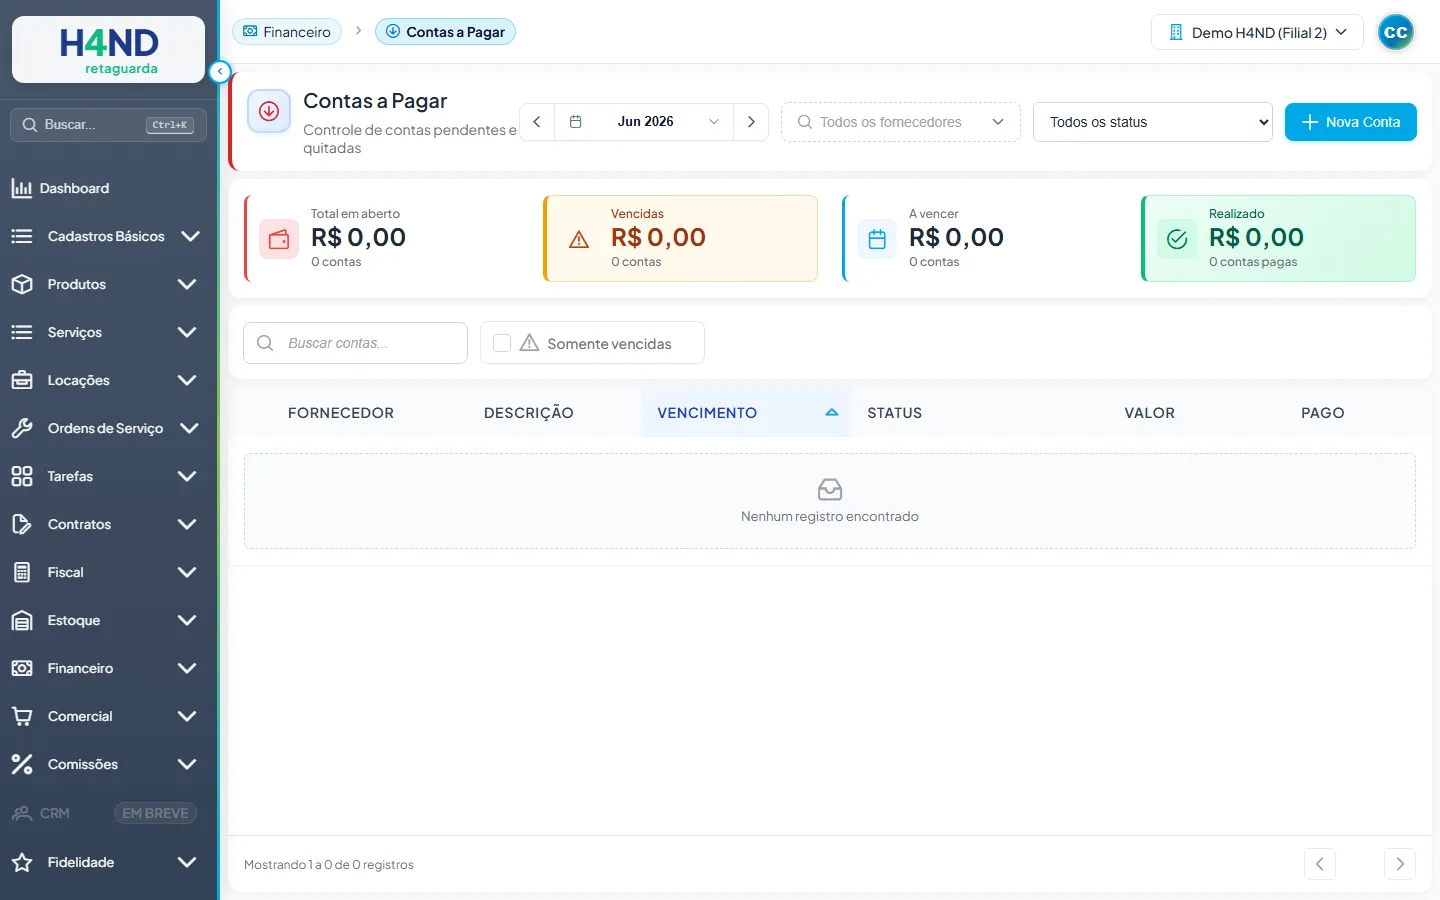Sort by the PAGO column header
The width and height of the screenshot is (1440, 900).
[1322, 413]
